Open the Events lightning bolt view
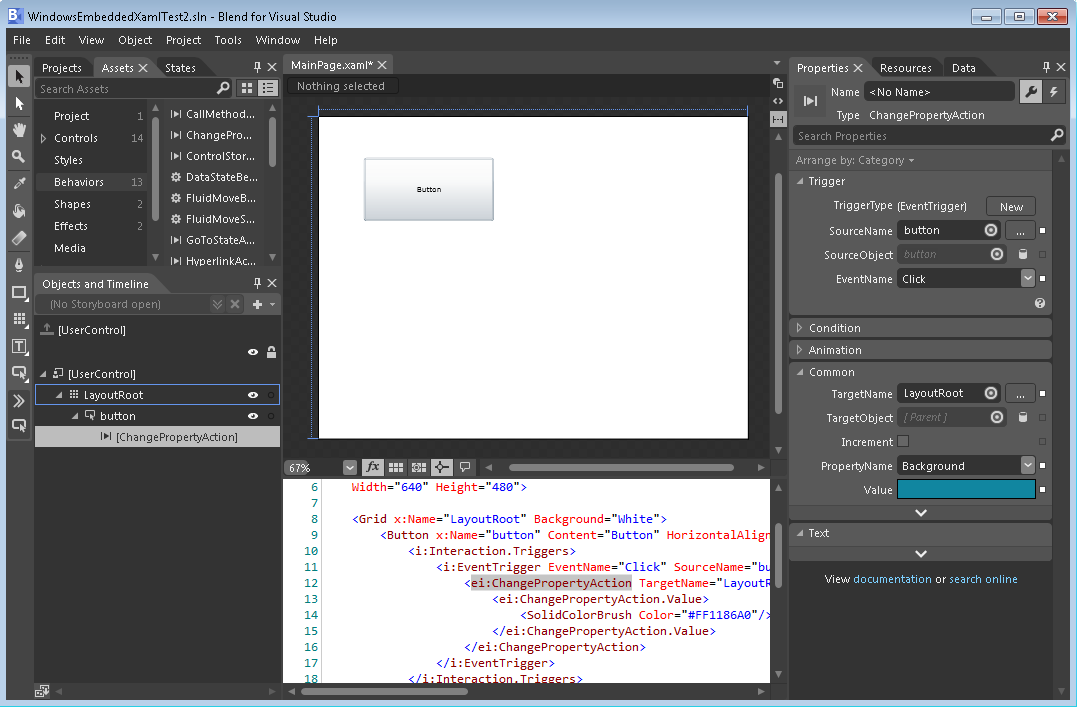The width and height of the screenshot is (1077, 707). [1054, 91]
